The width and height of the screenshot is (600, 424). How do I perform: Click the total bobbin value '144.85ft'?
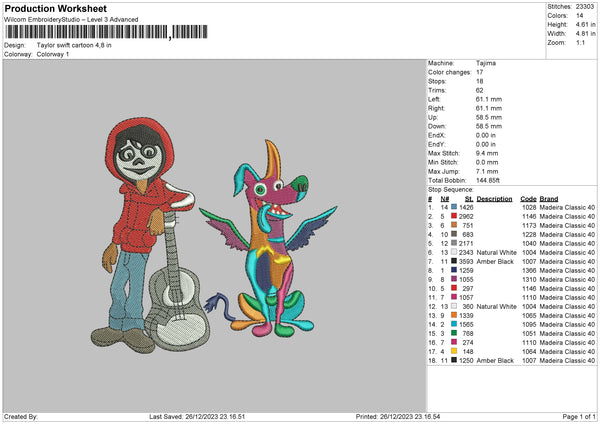tap(488, 180)
